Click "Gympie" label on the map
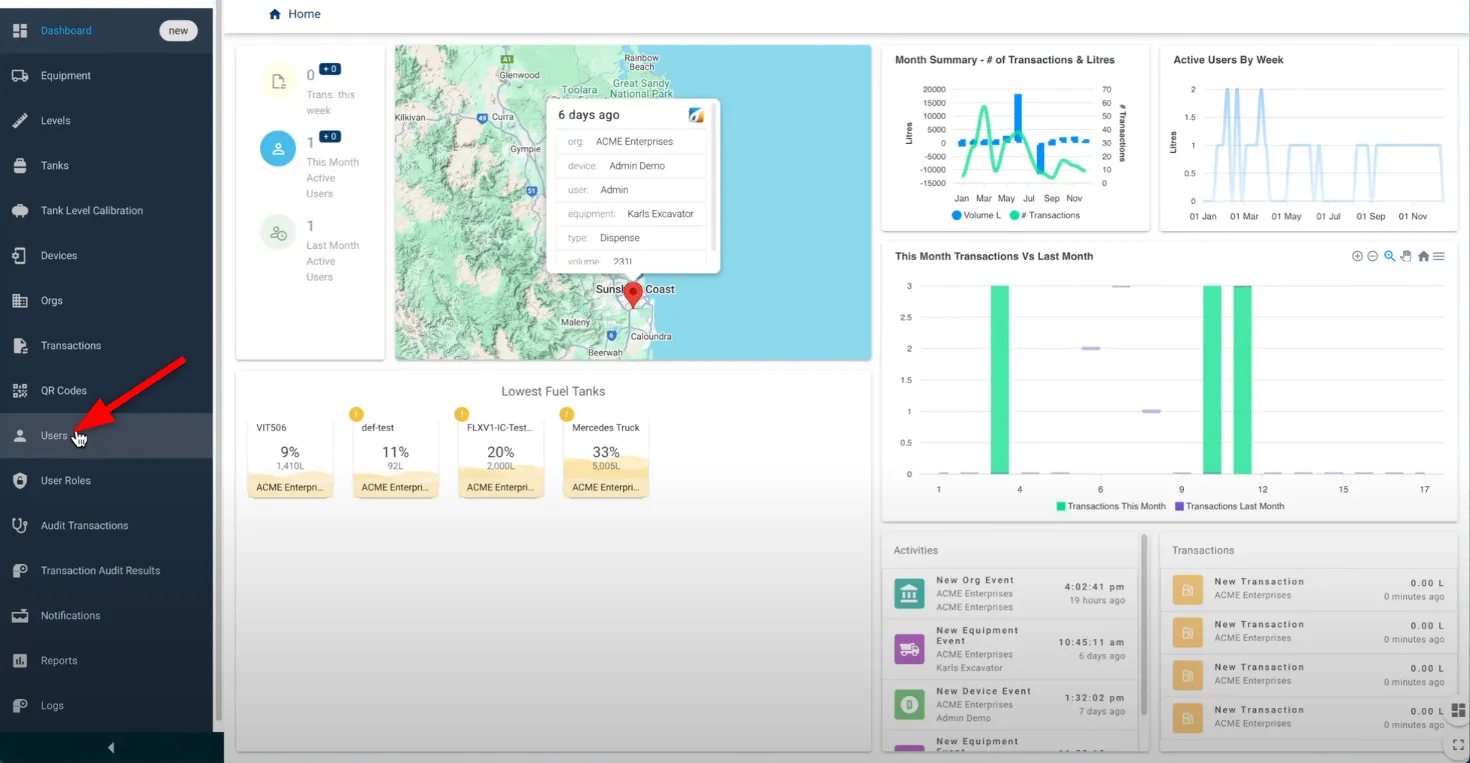 (x=526, y=149)
